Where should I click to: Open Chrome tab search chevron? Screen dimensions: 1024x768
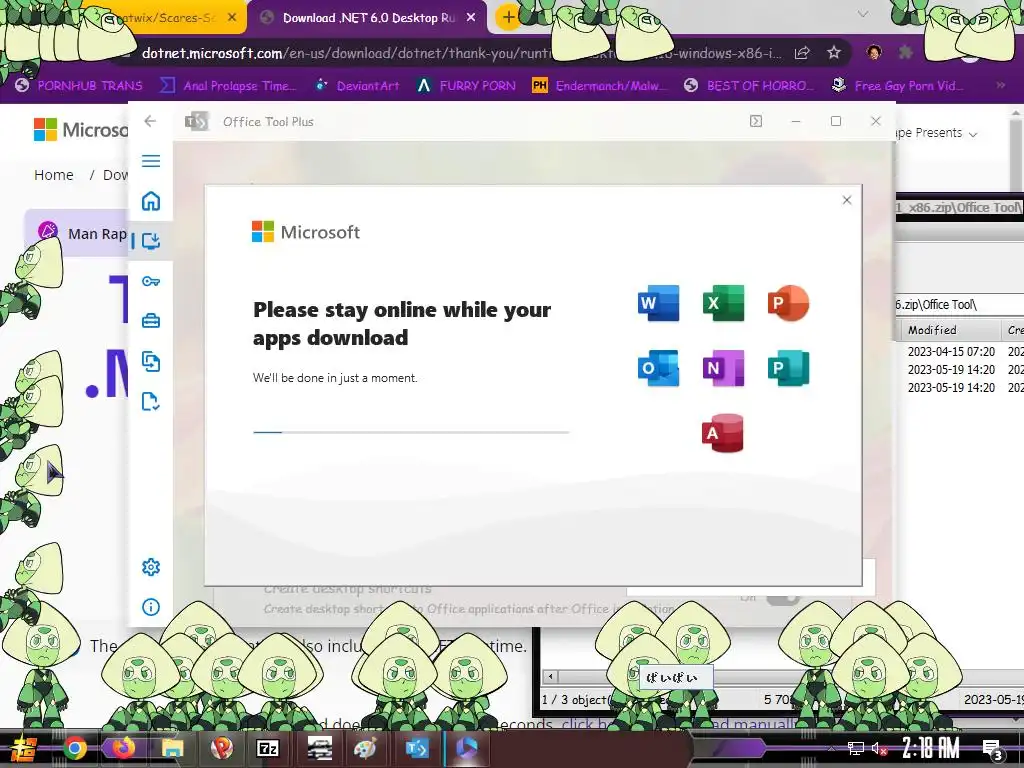(x=863, y=14)
